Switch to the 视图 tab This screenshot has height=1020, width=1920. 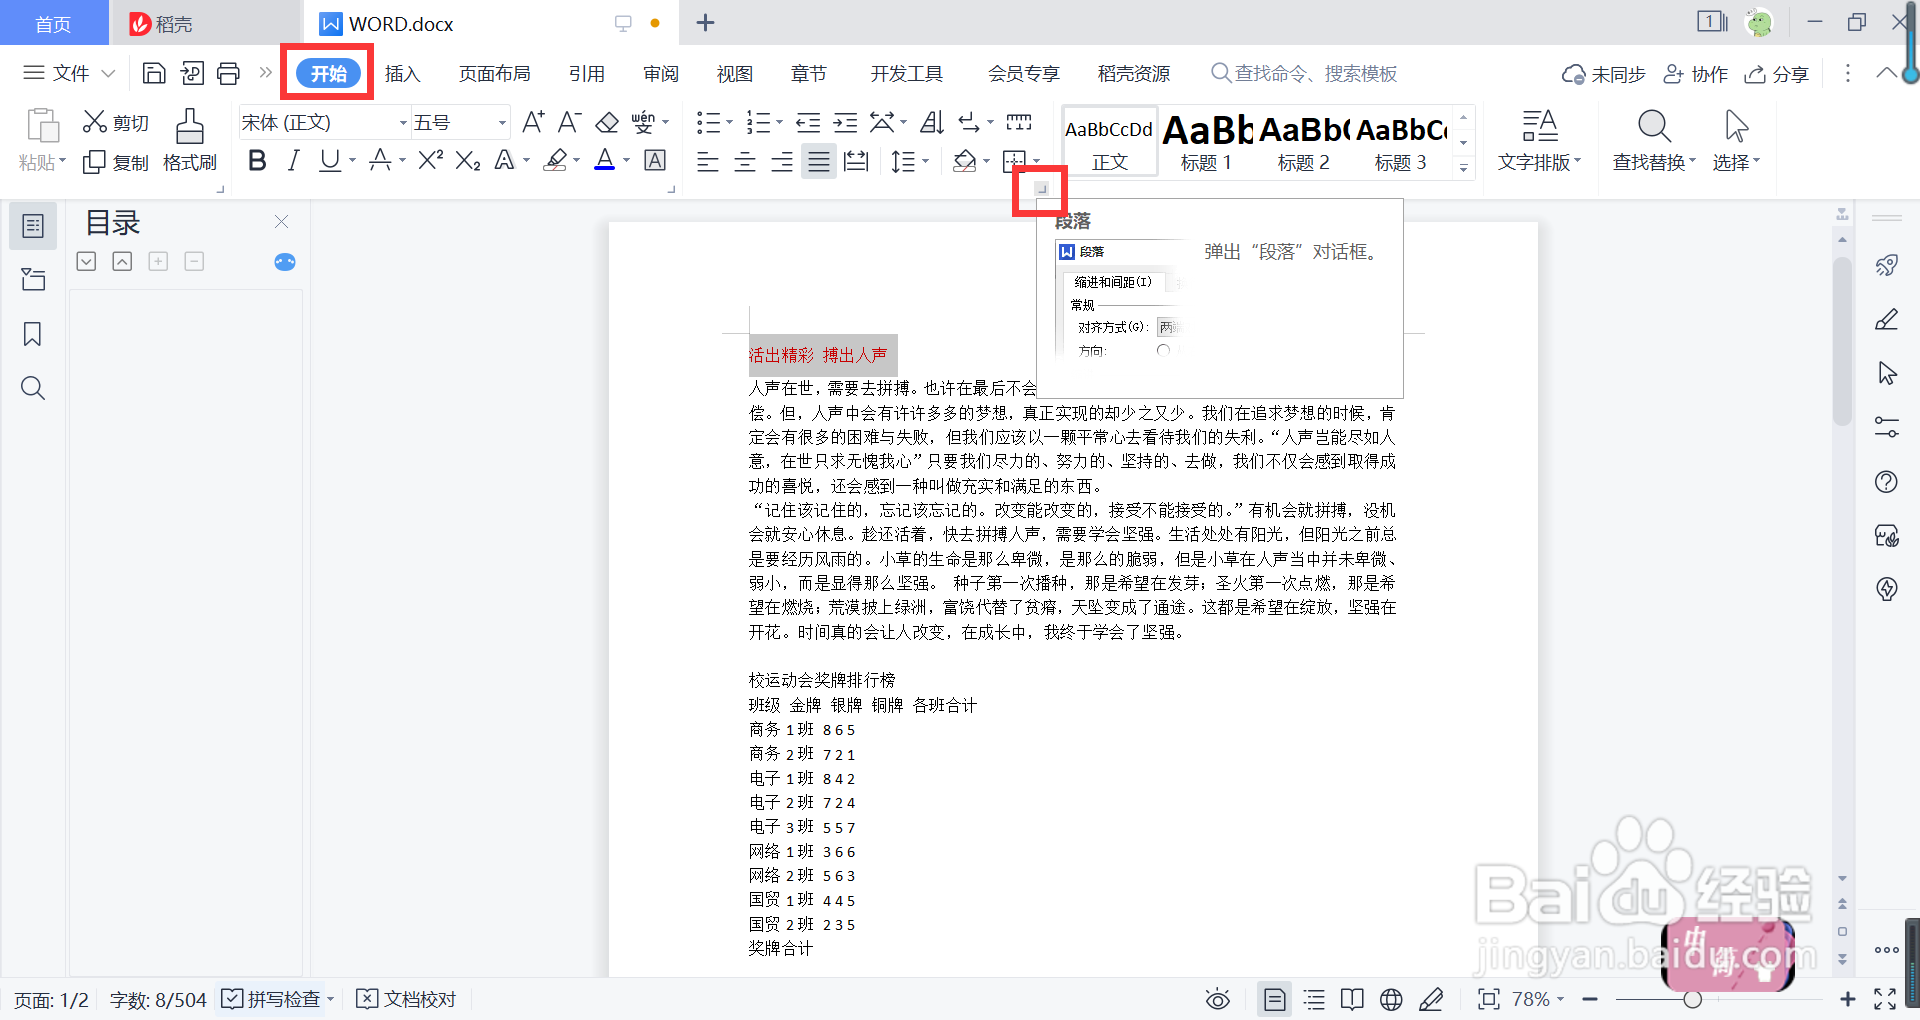[x=734, y=74]
